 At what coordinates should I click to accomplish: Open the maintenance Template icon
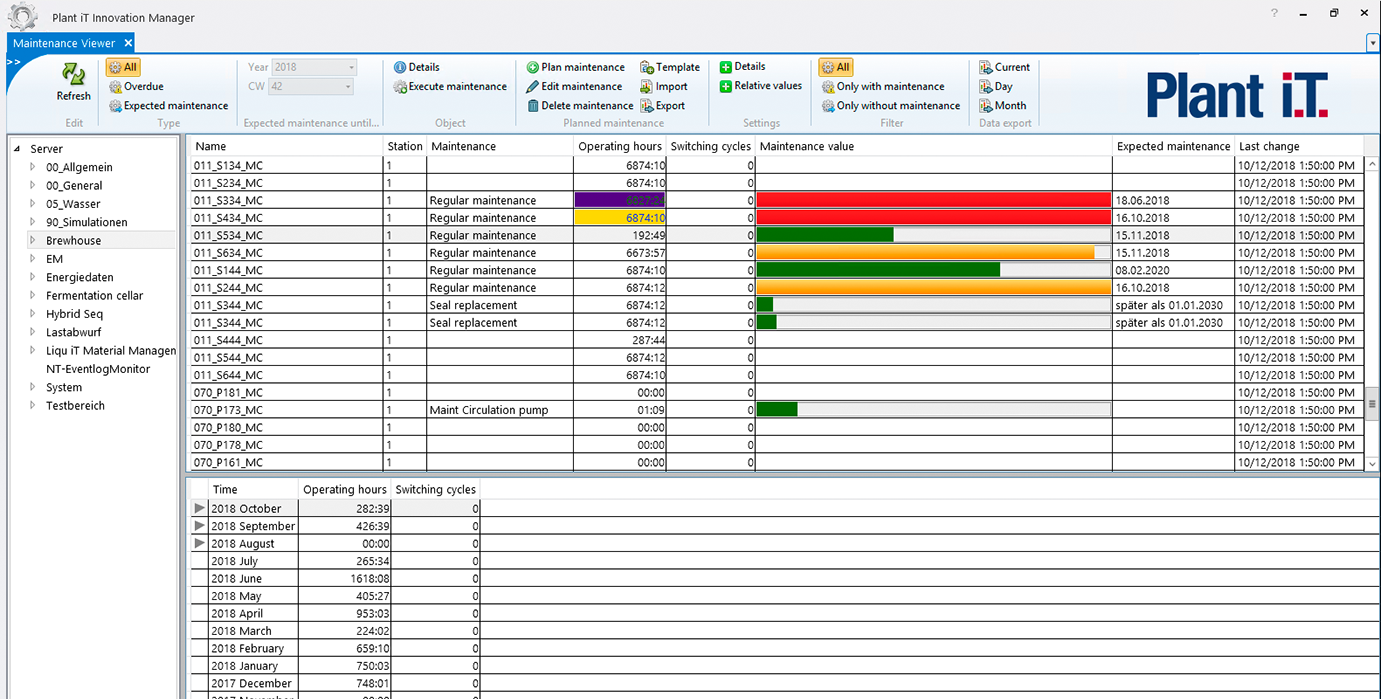coord(647,67)
